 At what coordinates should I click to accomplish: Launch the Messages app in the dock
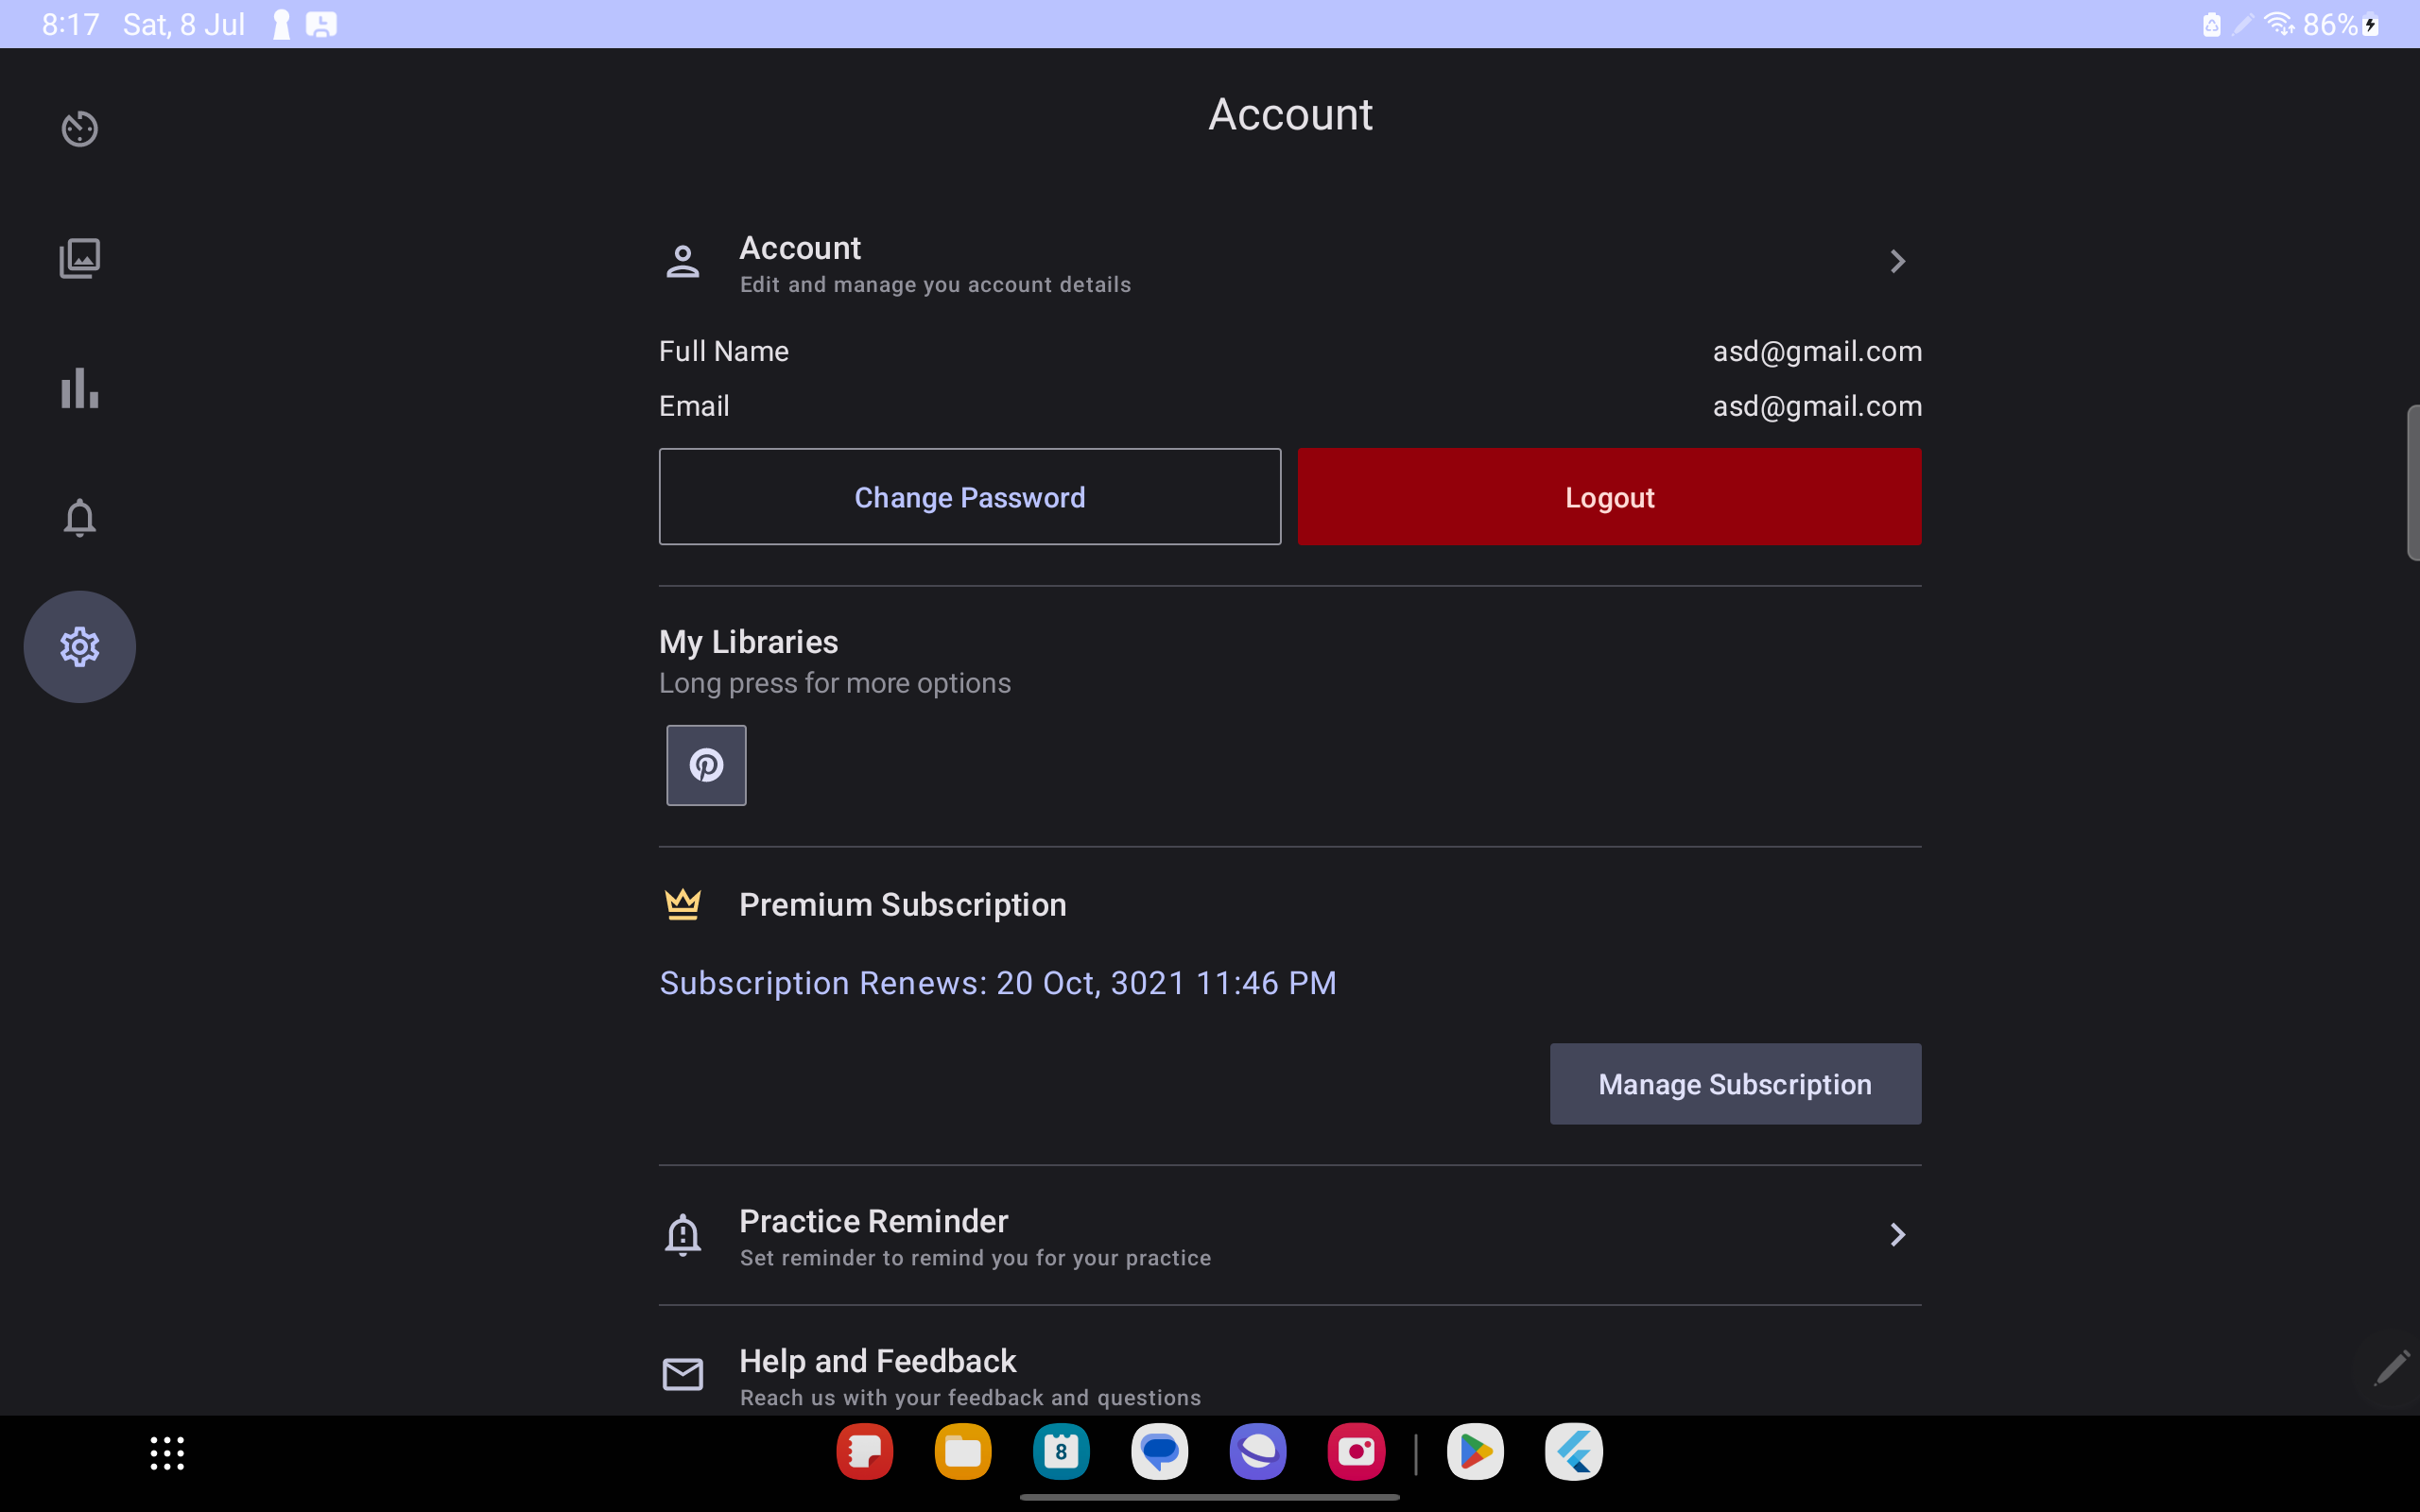point(1160,1451)
